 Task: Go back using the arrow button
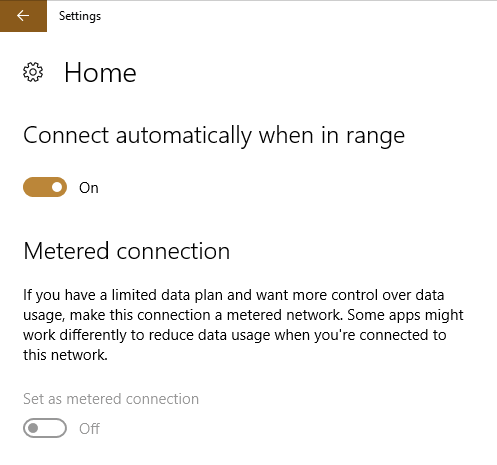click(x=23, y=16)
